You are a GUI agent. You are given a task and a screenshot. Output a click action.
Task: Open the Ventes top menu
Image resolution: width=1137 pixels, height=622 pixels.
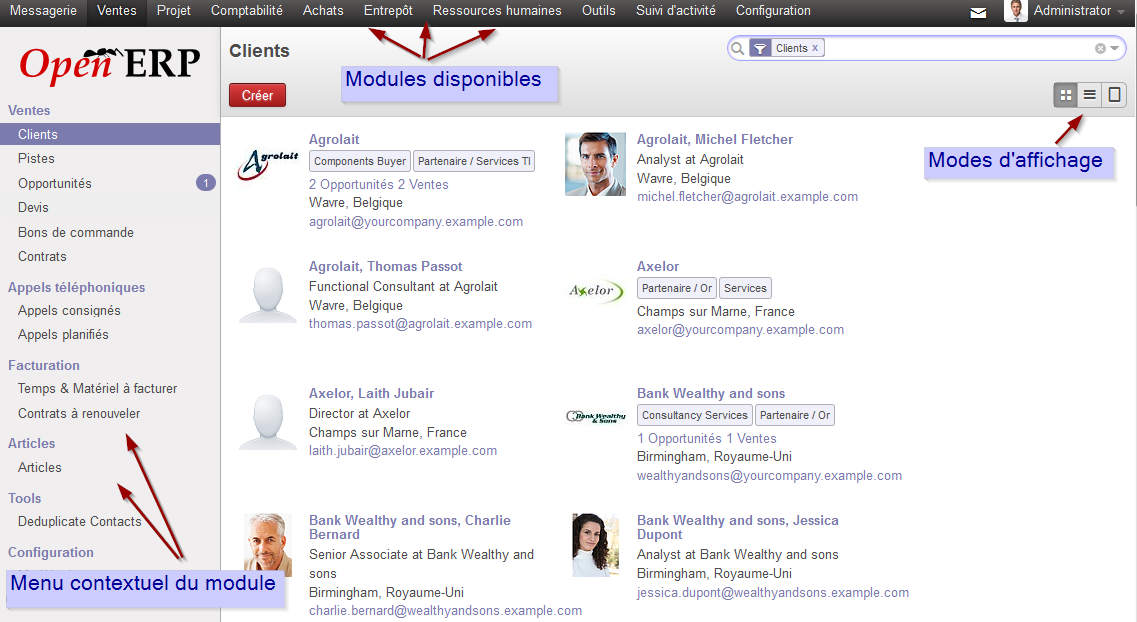pos(117,11)
